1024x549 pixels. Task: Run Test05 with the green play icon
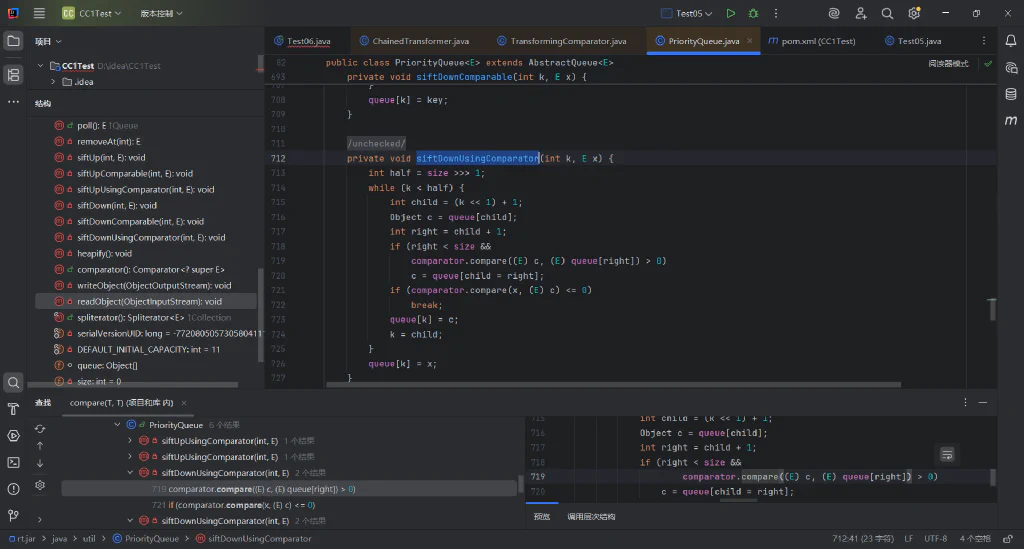coord(731,13)
